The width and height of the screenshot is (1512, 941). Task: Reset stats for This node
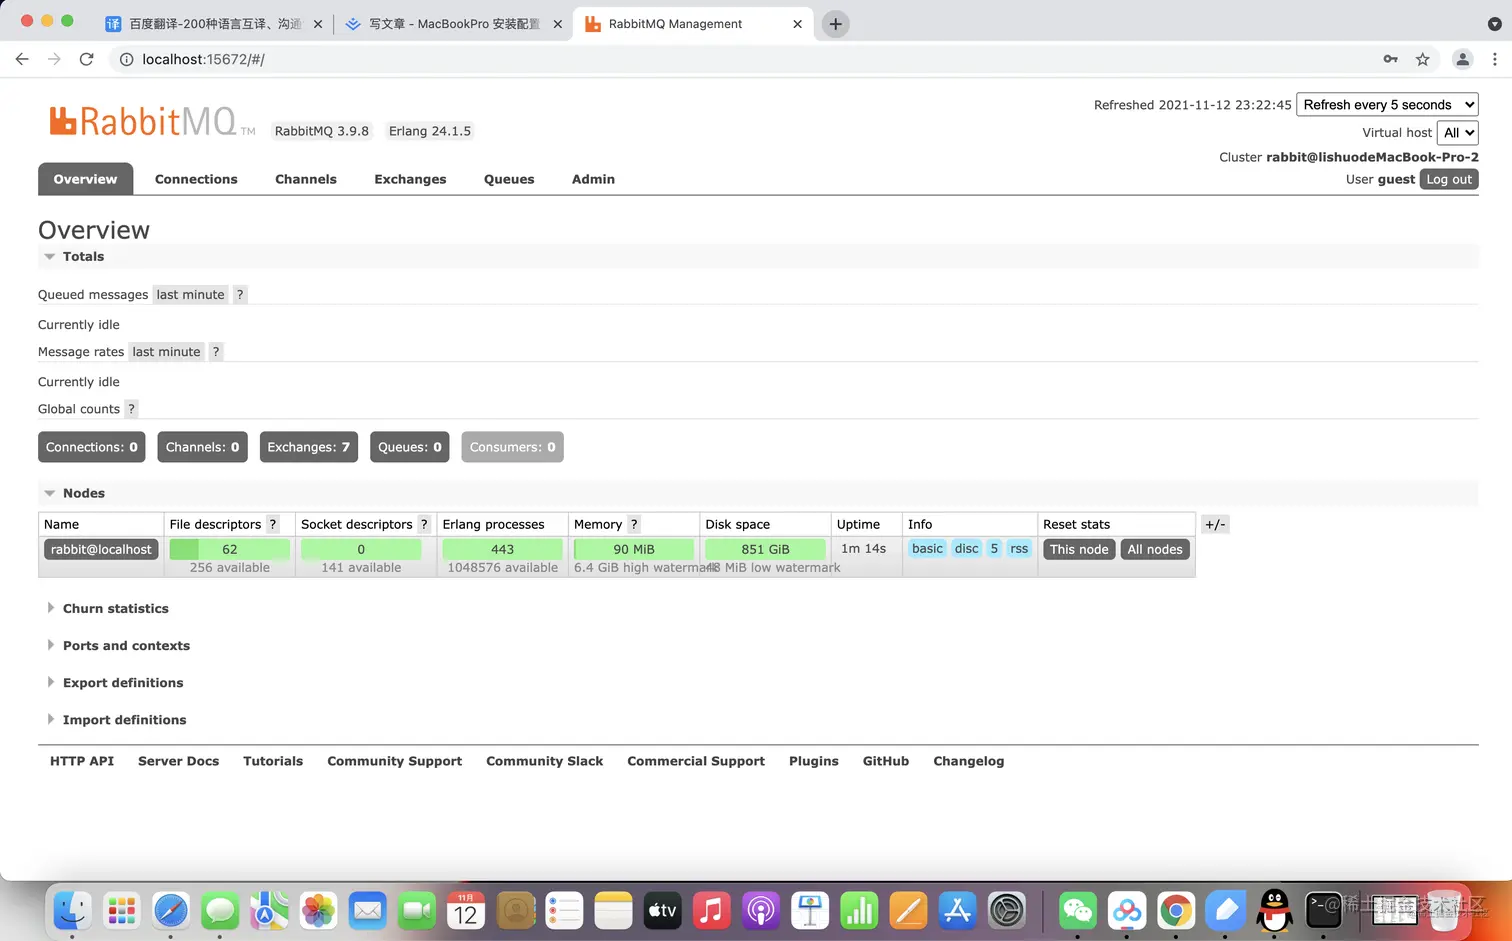pos(1079,549)
